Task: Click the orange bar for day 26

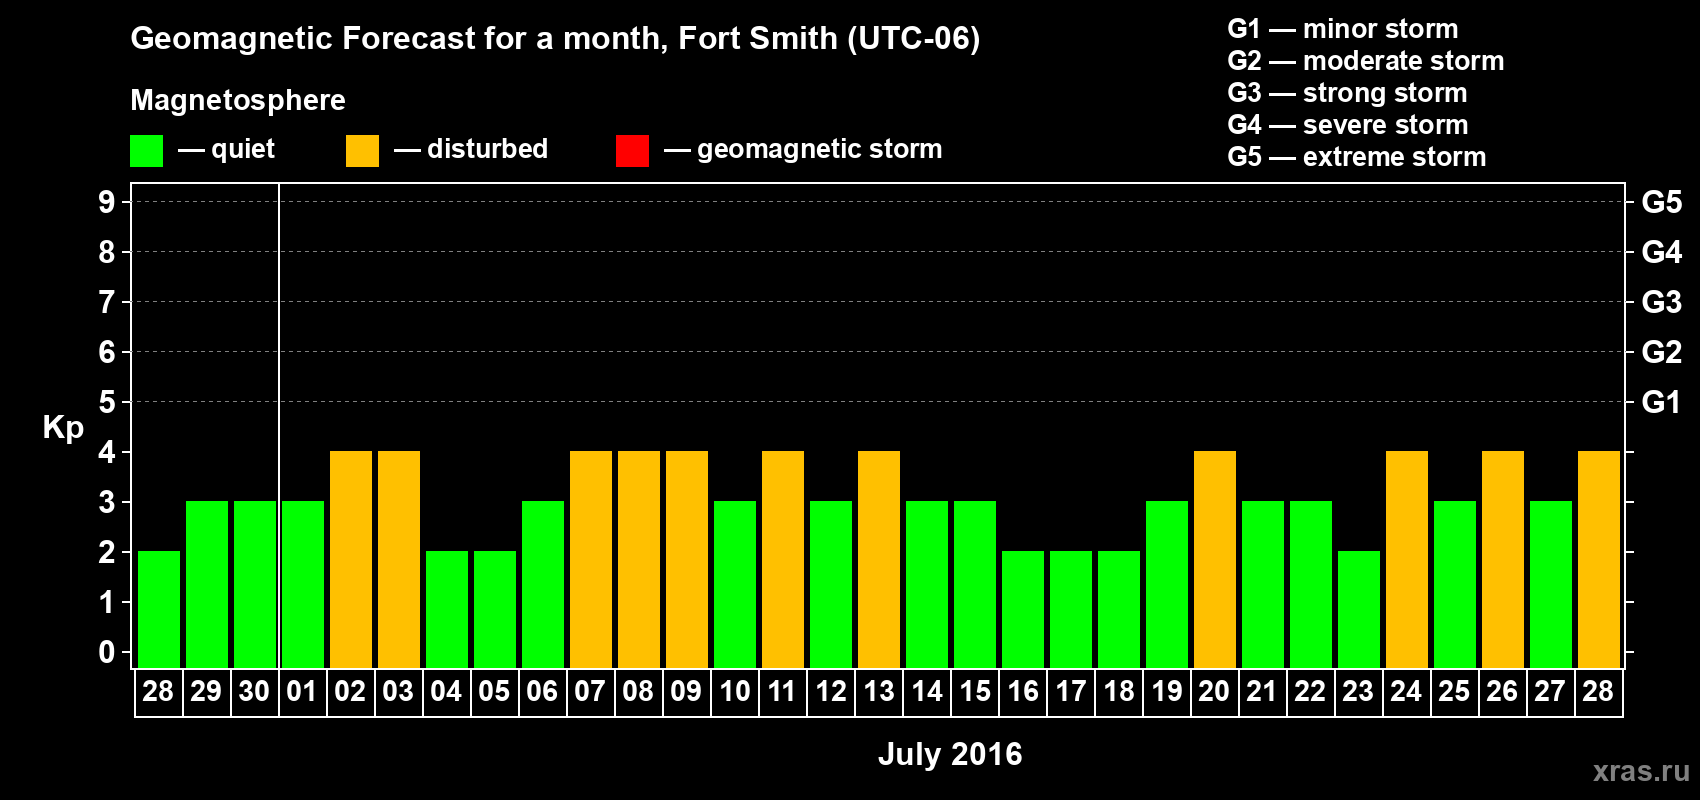Action: 1503,560
